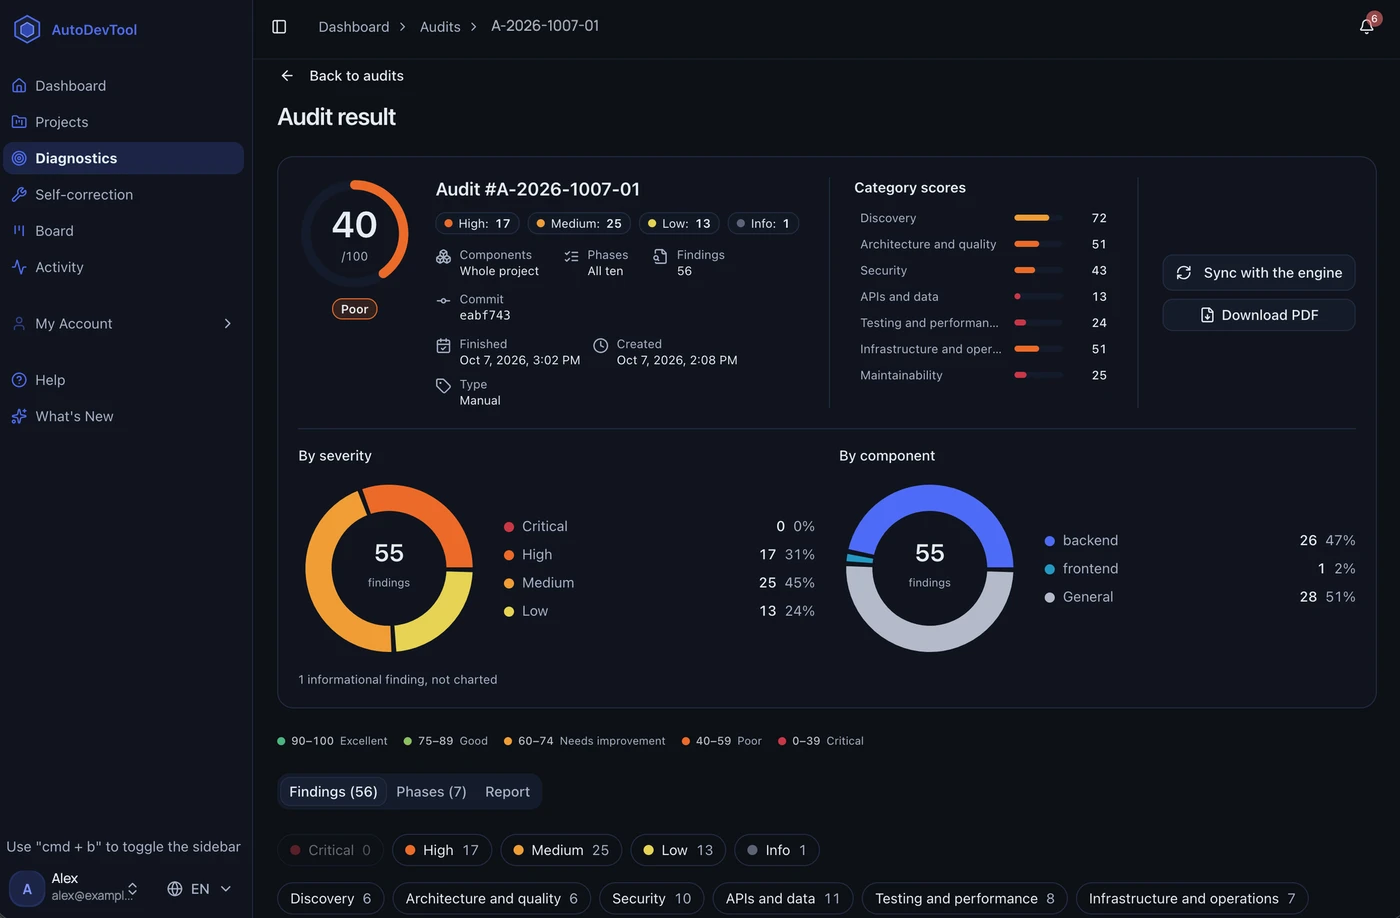Click the calendar icon next to Finished
The height and width of the screenshot is (918, 1400).
(x=443, y=345)
